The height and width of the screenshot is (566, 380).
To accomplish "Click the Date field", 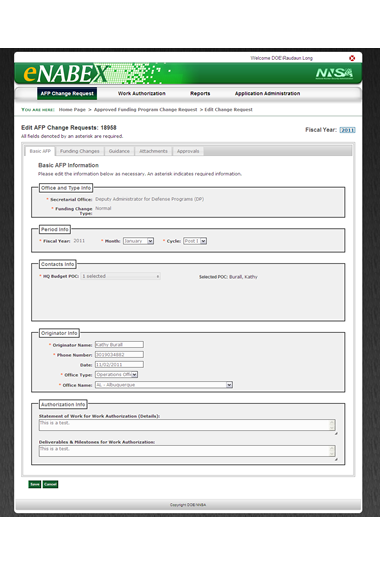I will click(119, 365).
